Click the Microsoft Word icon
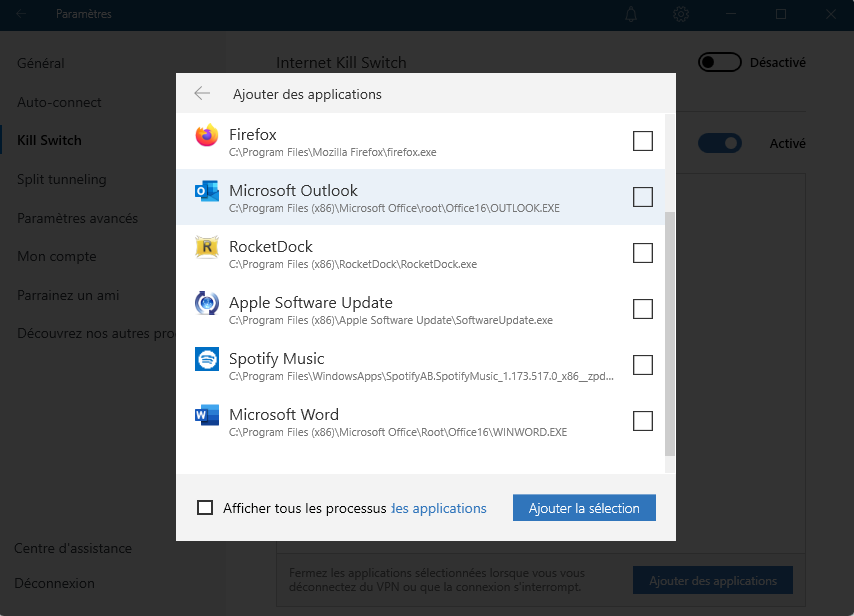The width and height of the screenshot is (854, 616). (207, 416)
